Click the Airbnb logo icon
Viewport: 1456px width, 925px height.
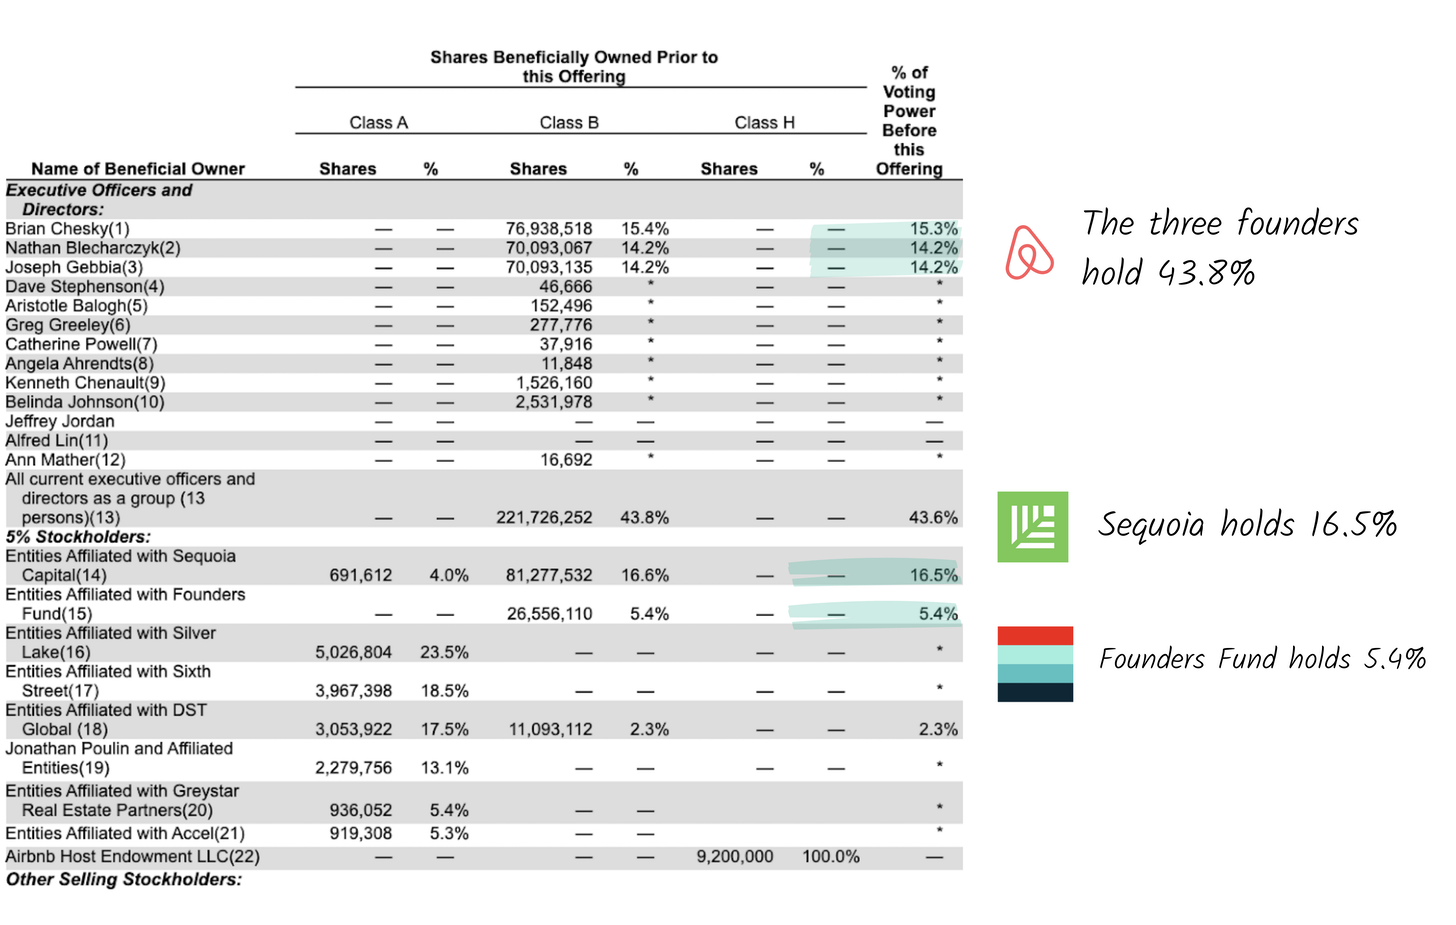(x=1029, y=252)
